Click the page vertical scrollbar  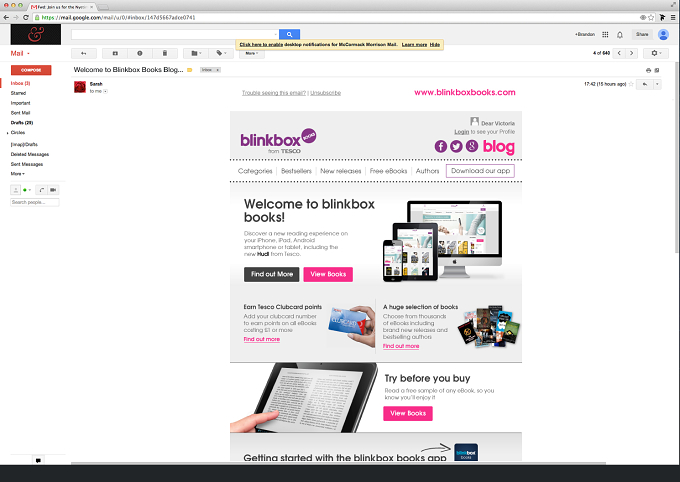[677, 156]
